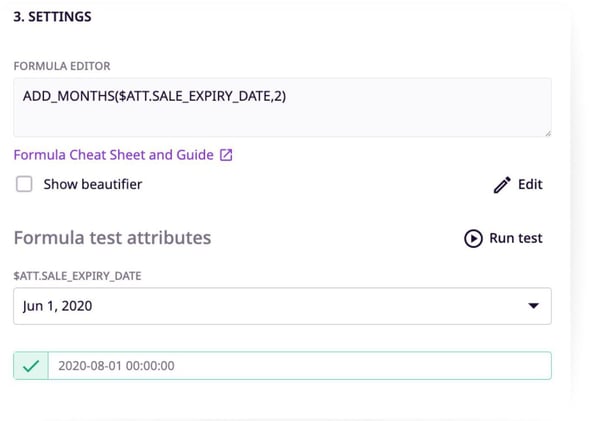
Task: Click the Run test label
Action: pyautogui.click(x=515, y=238)
